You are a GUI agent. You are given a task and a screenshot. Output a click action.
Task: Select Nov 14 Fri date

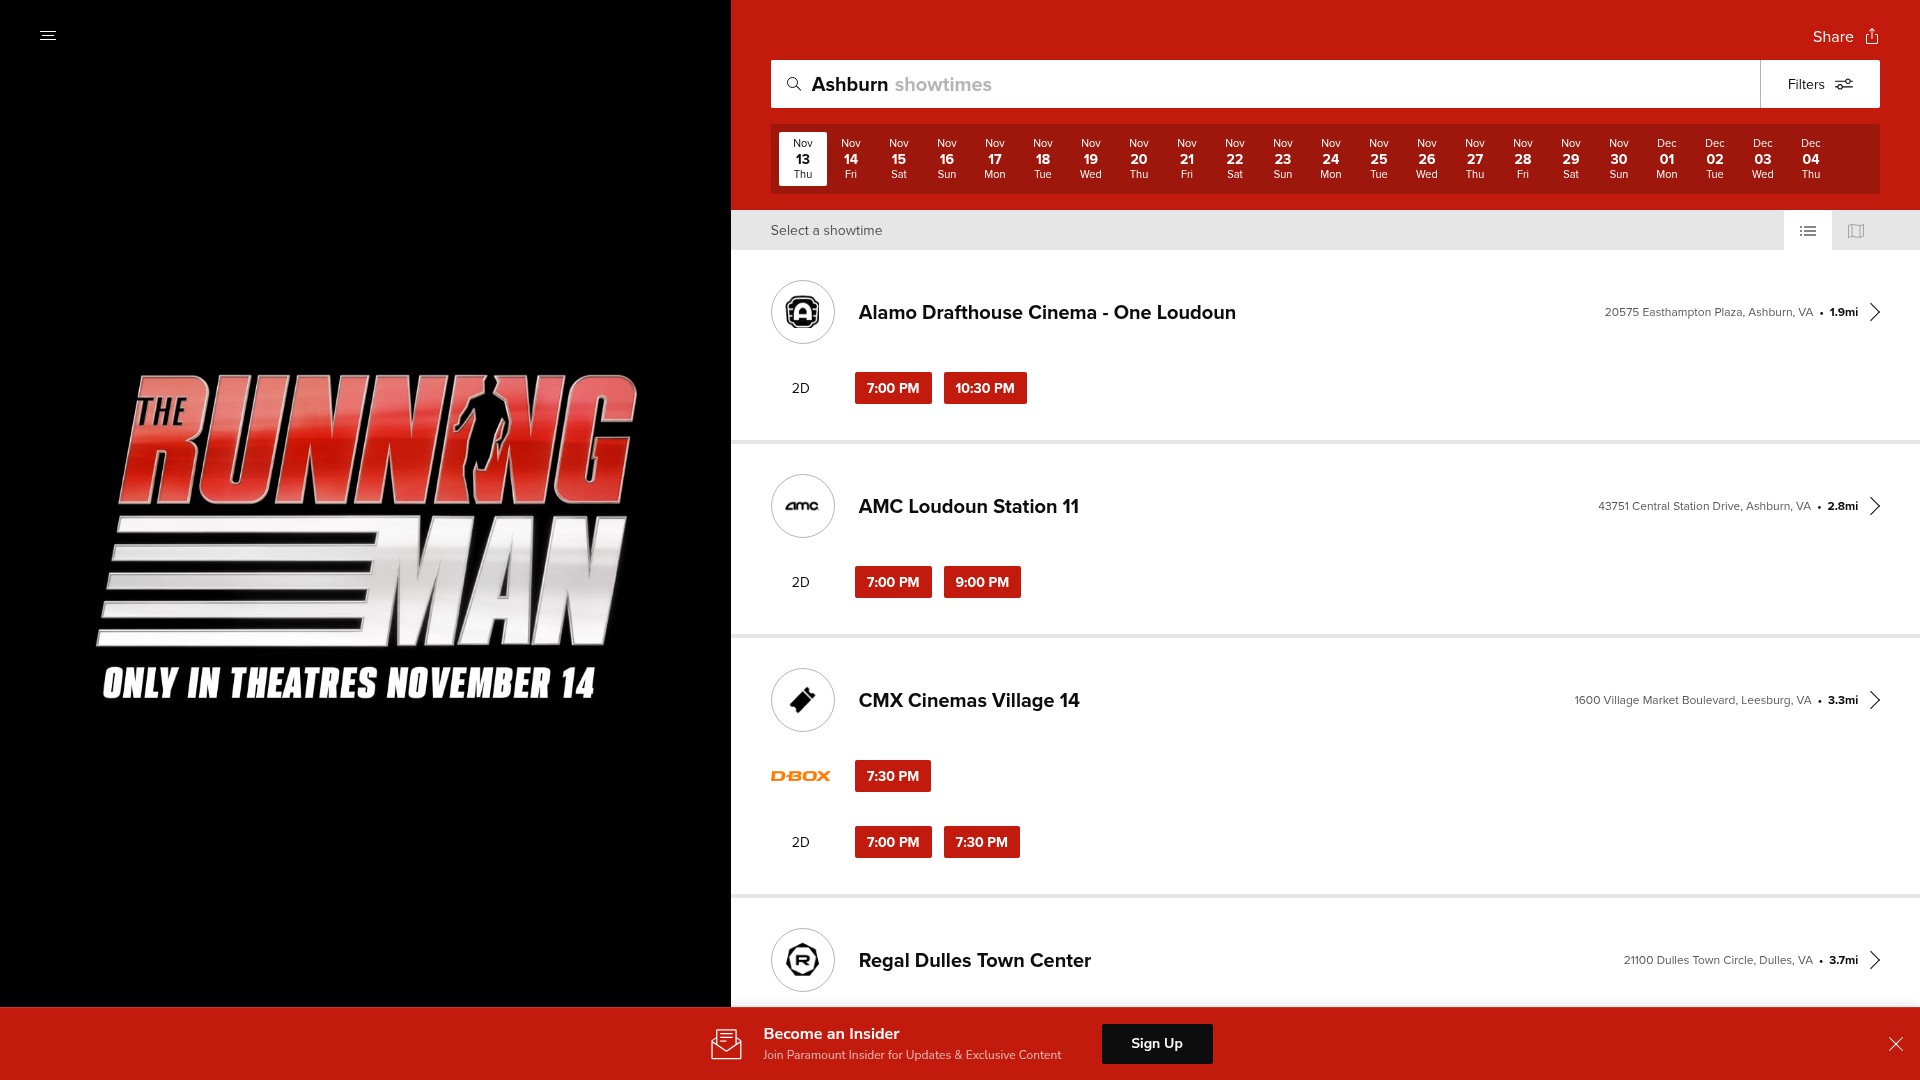[851, 159]
